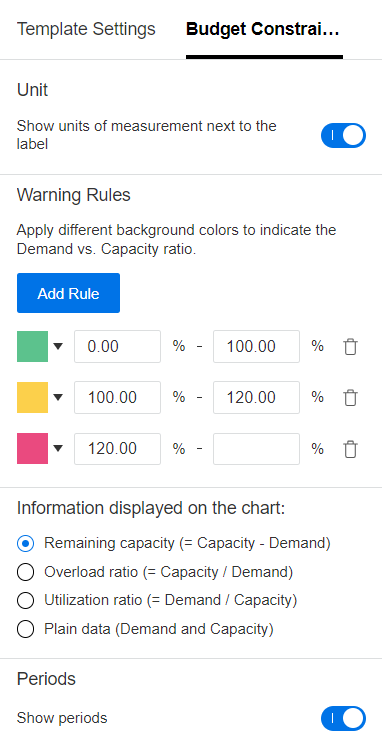Click the yellow color swatch
This screenshot has height=751, width=382.
point(33,398)
